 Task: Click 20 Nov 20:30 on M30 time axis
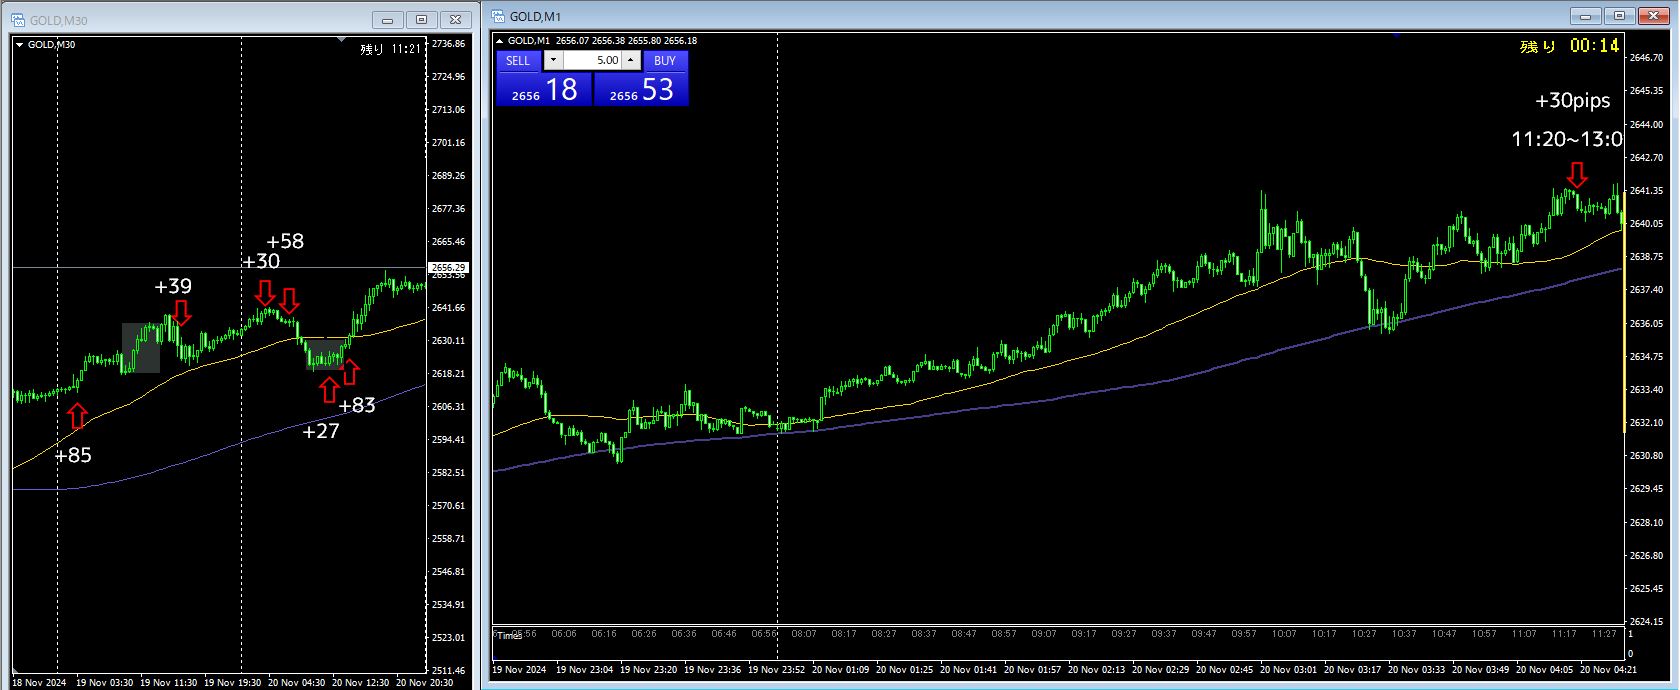click(424, 683)
